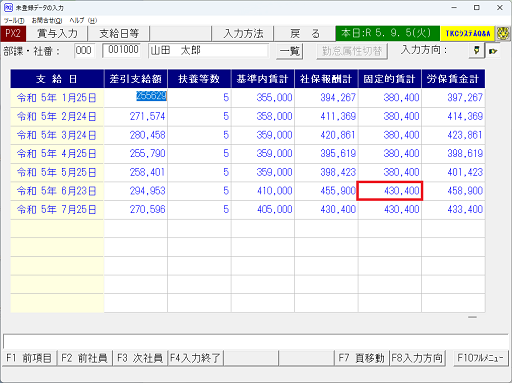The height and width of the screenshot is (383, 512).
Task: Click the F7 頁移動 button
Action: point(362,358)
